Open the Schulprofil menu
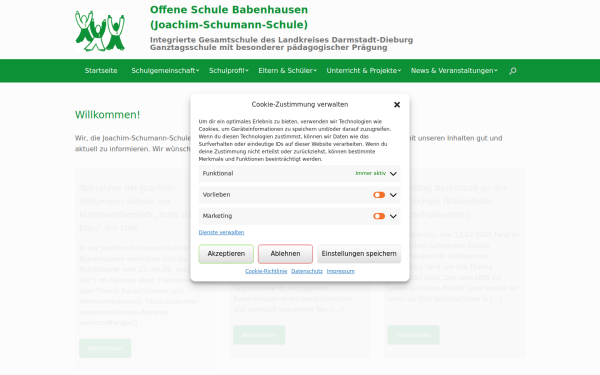 228,71
